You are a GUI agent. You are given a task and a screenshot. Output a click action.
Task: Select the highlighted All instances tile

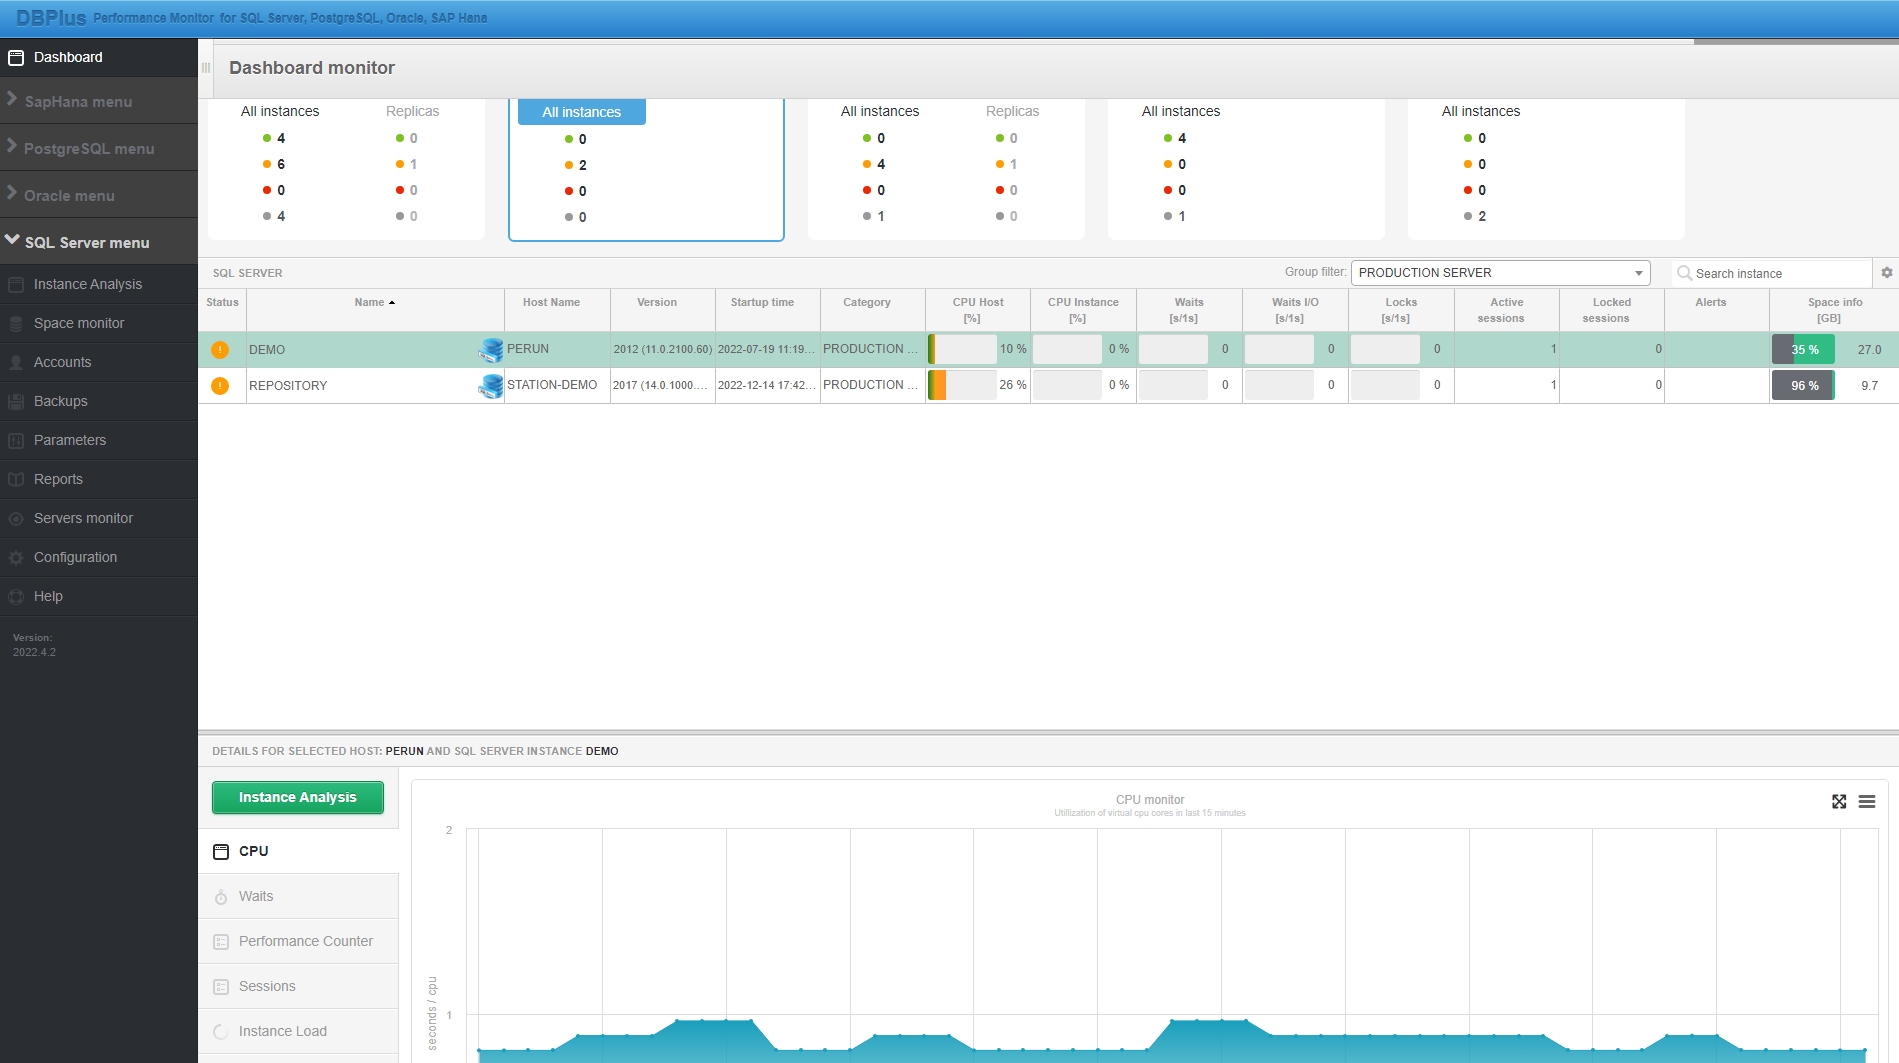coord(581,113)
